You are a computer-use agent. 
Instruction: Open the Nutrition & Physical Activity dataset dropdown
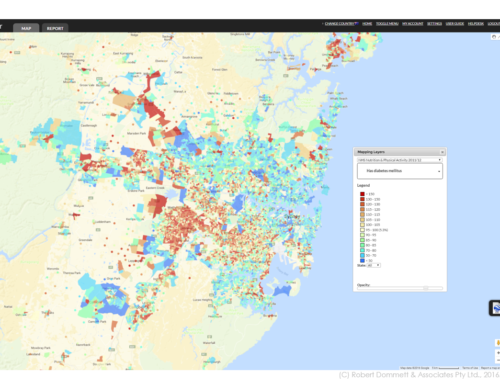pos(400,160)
